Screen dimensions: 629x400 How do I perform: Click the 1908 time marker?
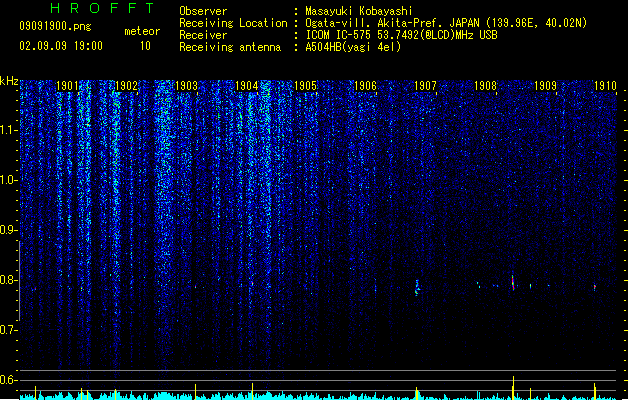point(485,86)
